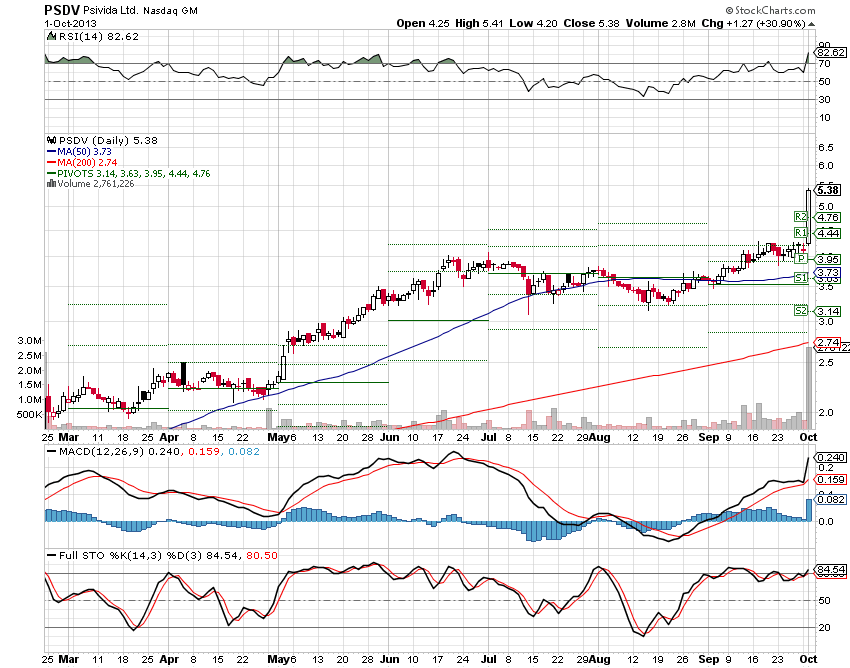Click the 4.44 pivot price tag
Image resolution: width=850 pixels, height=668 pixels.
pyautogui.click(x=828, y=233)
